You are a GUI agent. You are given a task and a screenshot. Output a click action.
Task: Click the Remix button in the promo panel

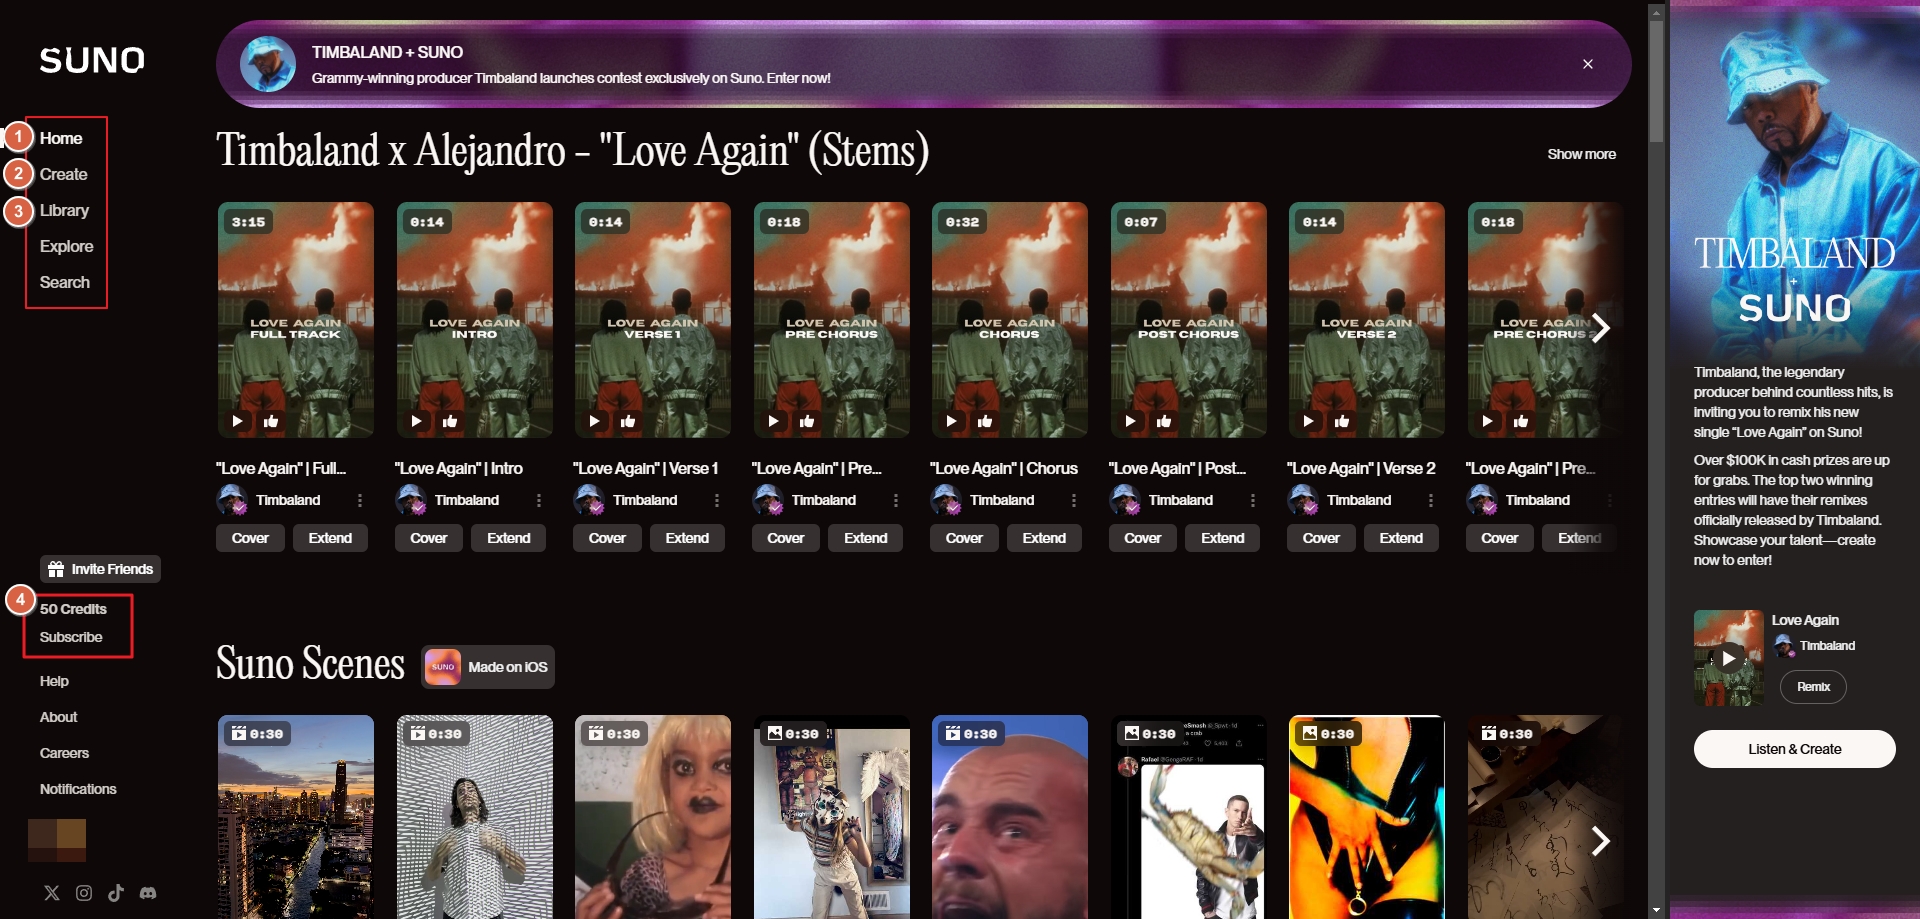1813,687
